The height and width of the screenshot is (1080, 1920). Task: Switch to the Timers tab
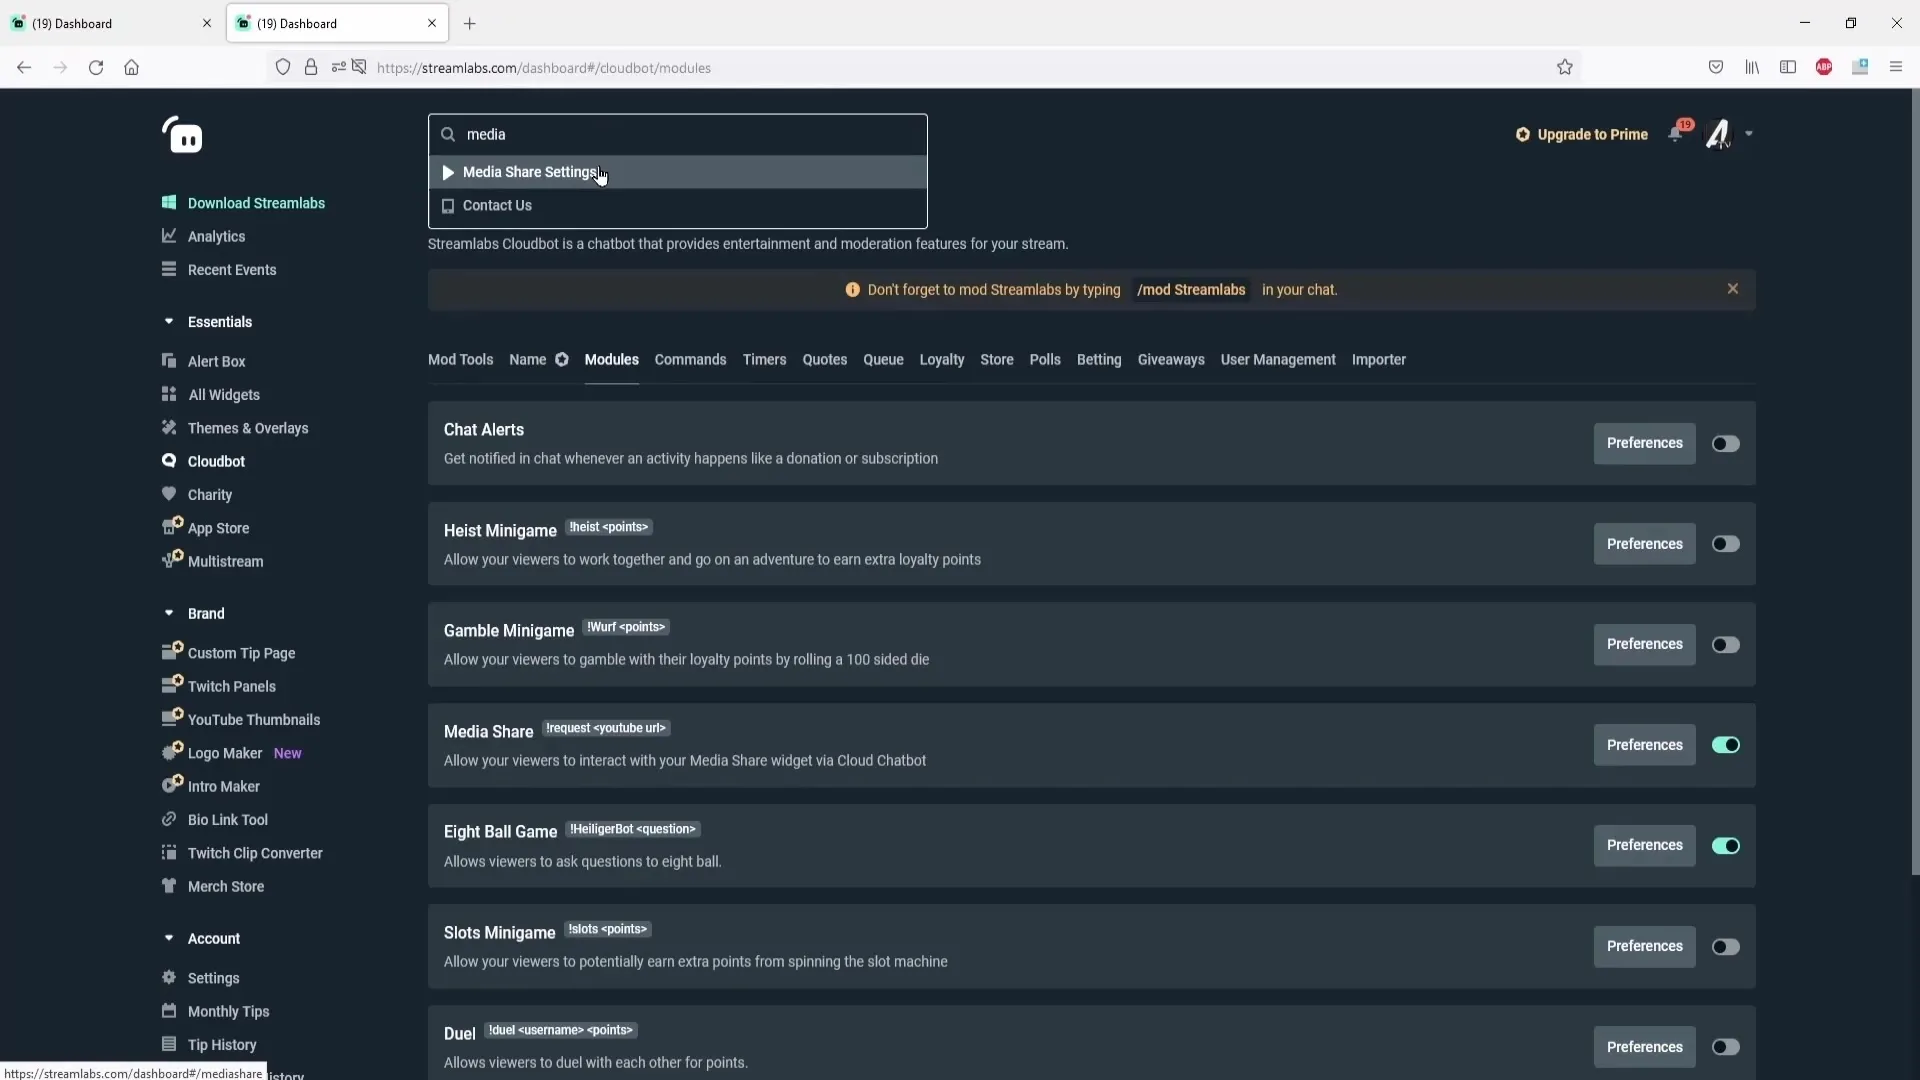[x=764, y=359]
